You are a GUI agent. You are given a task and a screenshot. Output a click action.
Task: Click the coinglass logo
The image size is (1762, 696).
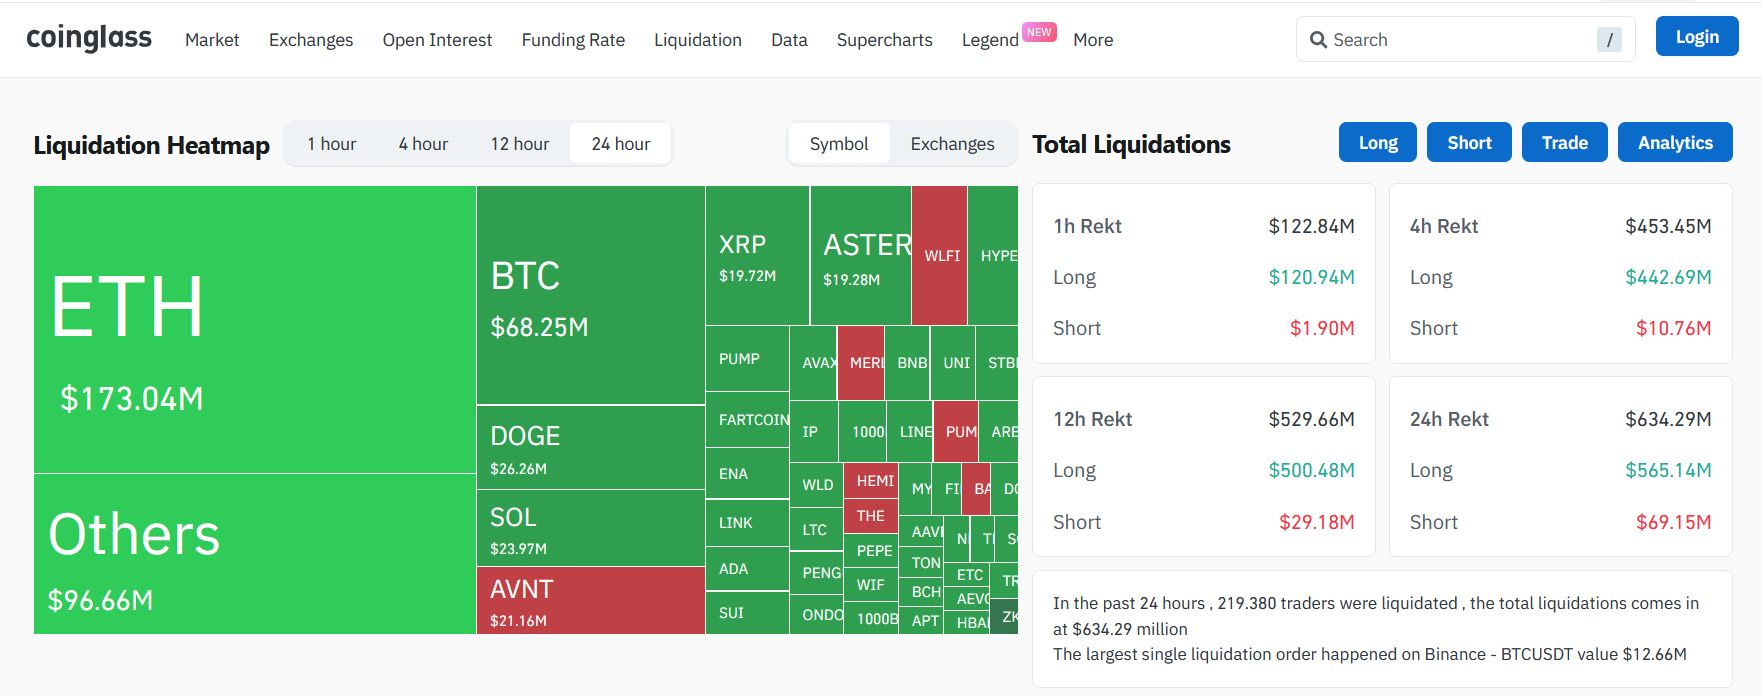click(89, 38)
